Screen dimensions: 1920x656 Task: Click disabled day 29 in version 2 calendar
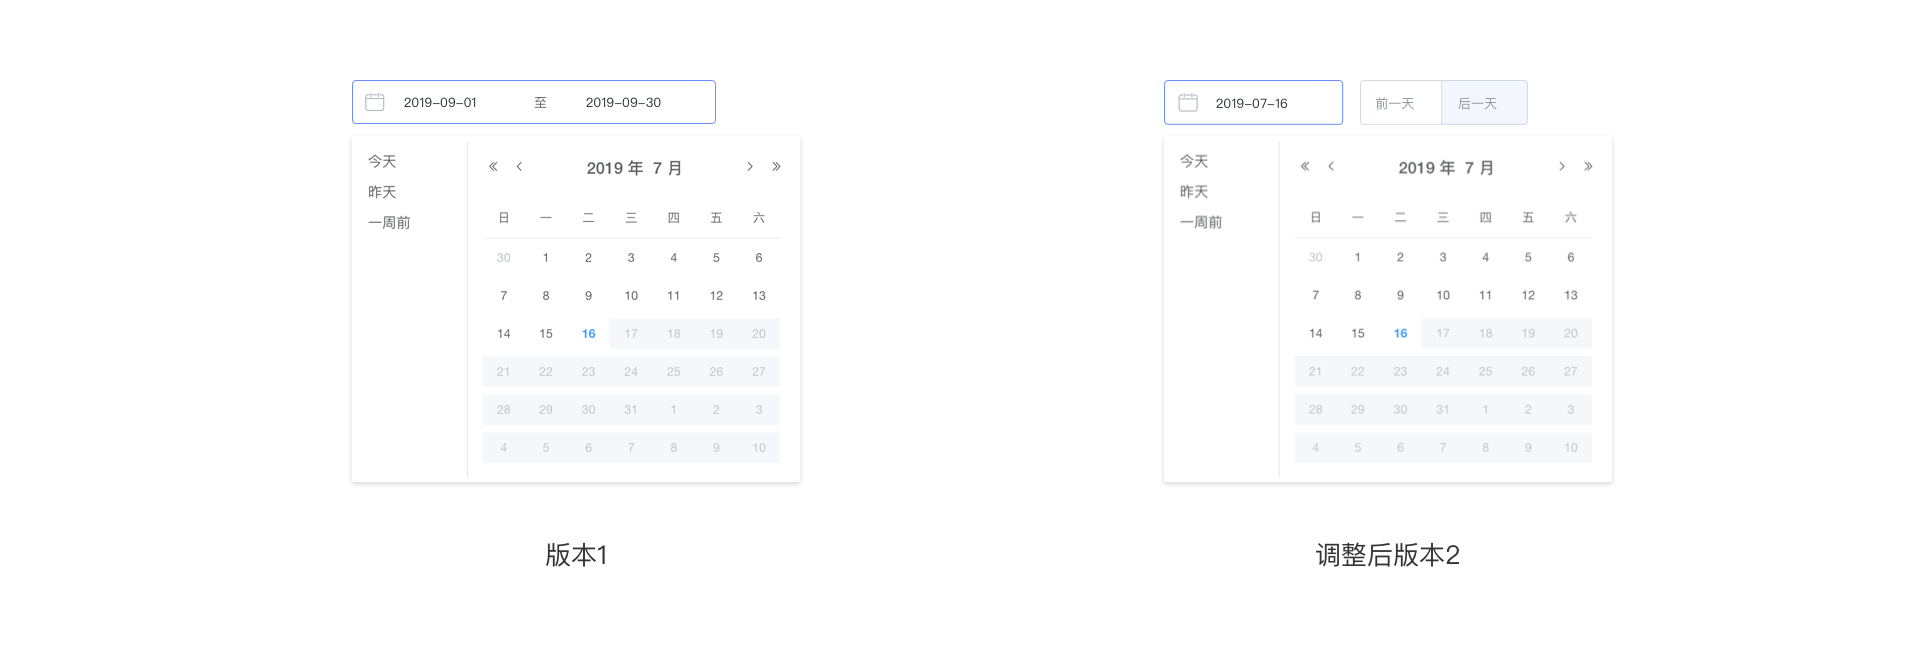coord(1358,410)
